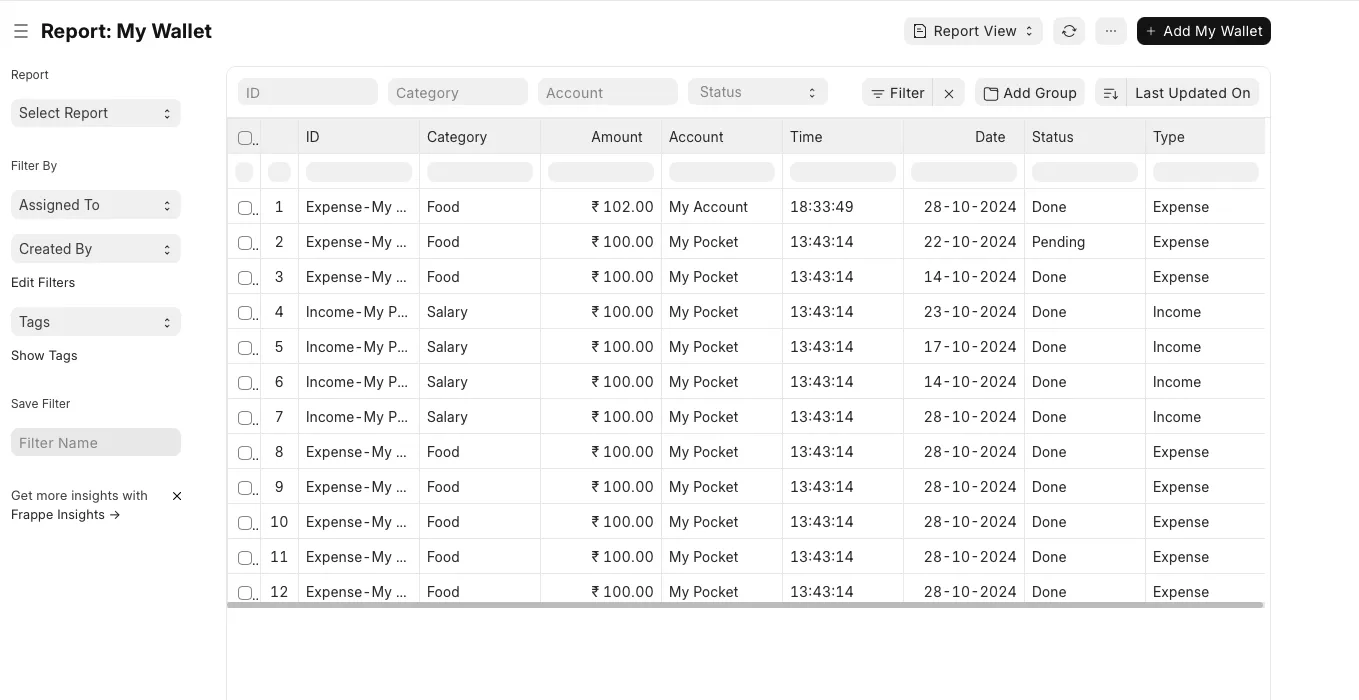The image size is (1359, 700).
Task: Focus the Account filter field in toolbar
Action: pyautogui.click(x=608, y=92)
